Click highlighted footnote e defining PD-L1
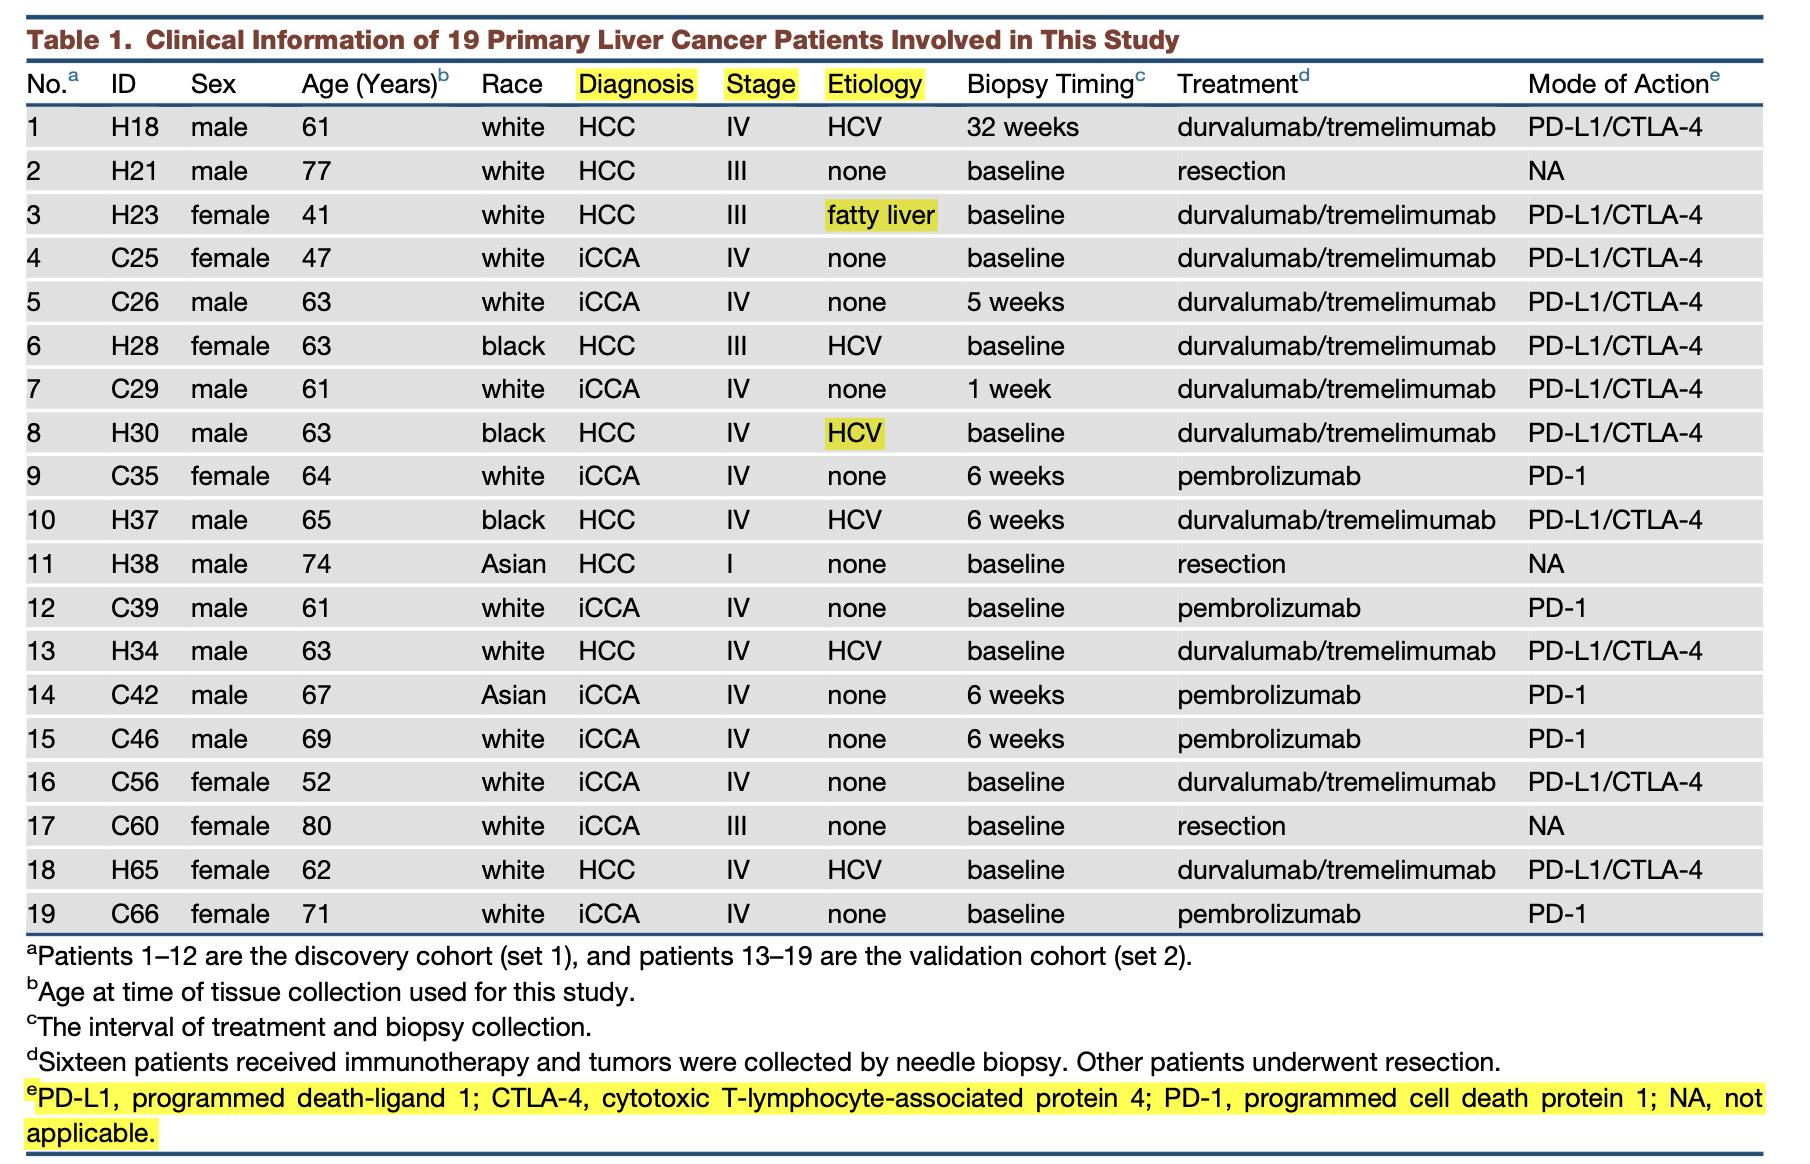This screenshot has height=1164, width=1810. pos(894,1115)
